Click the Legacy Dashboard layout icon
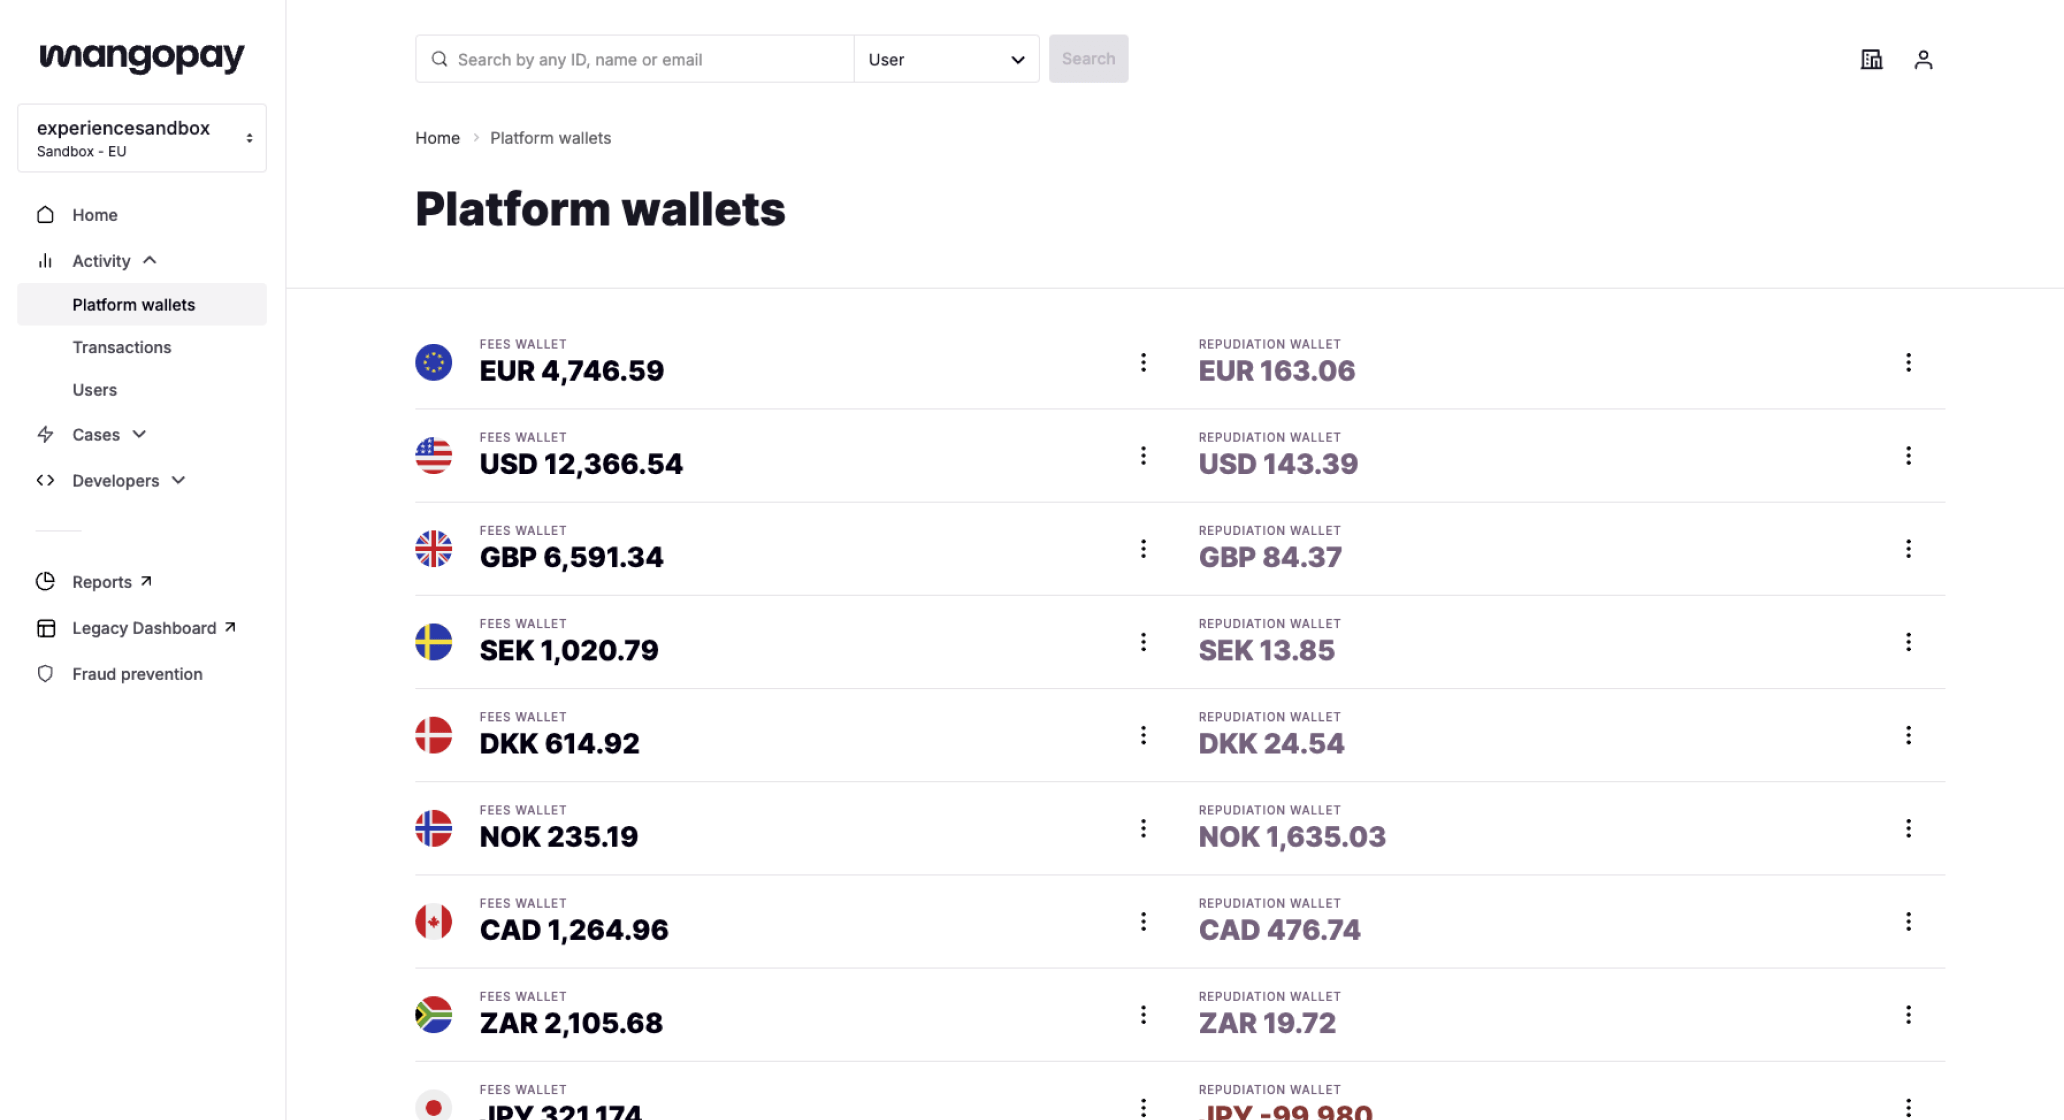Image resolution: width=2064 pixels, height=1120 pixels. [x=45, y=628]
